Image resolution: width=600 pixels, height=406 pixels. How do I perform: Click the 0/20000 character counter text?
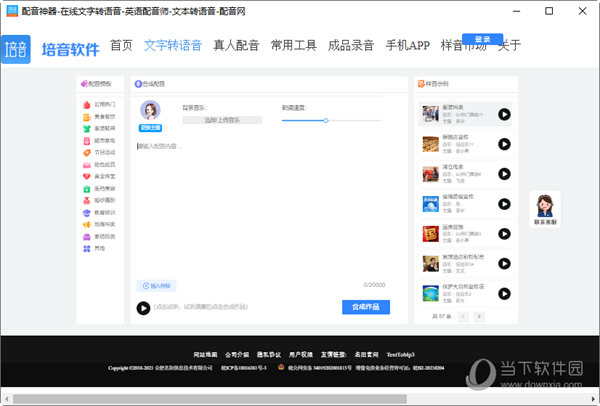tap(374, 285)
